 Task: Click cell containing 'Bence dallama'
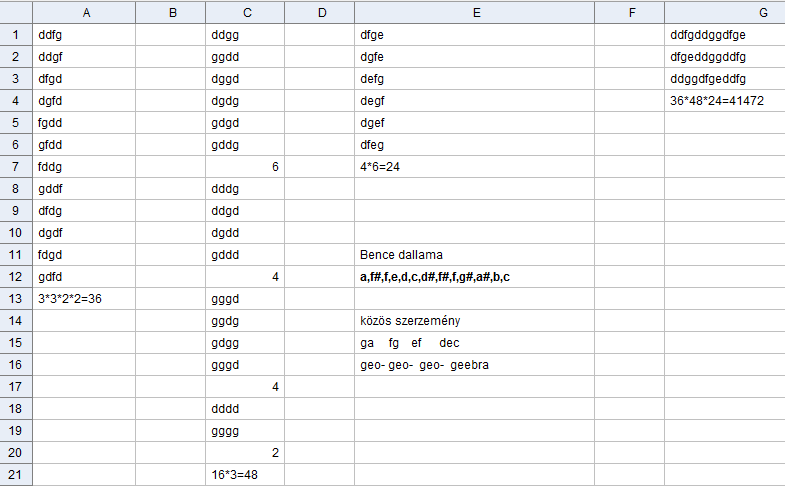tap(475, 254)
